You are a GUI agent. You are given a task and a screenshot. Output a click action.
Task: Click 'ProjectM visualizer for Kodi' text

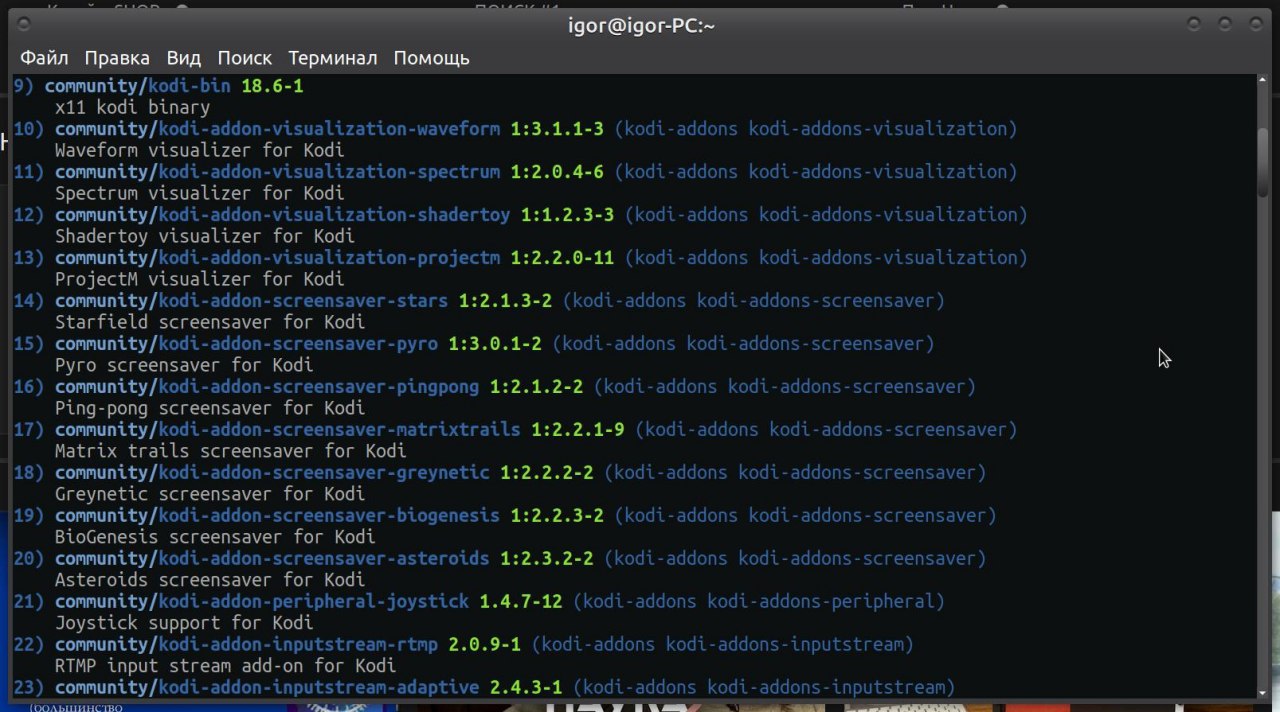point(200,279)
